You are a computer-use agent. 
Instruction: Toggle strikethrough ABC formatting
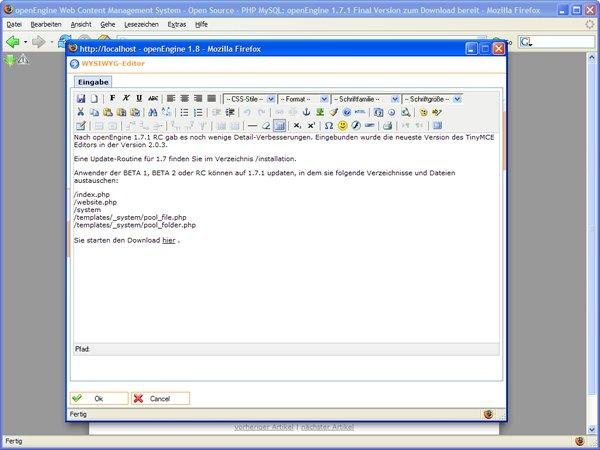tap(153, 98)
